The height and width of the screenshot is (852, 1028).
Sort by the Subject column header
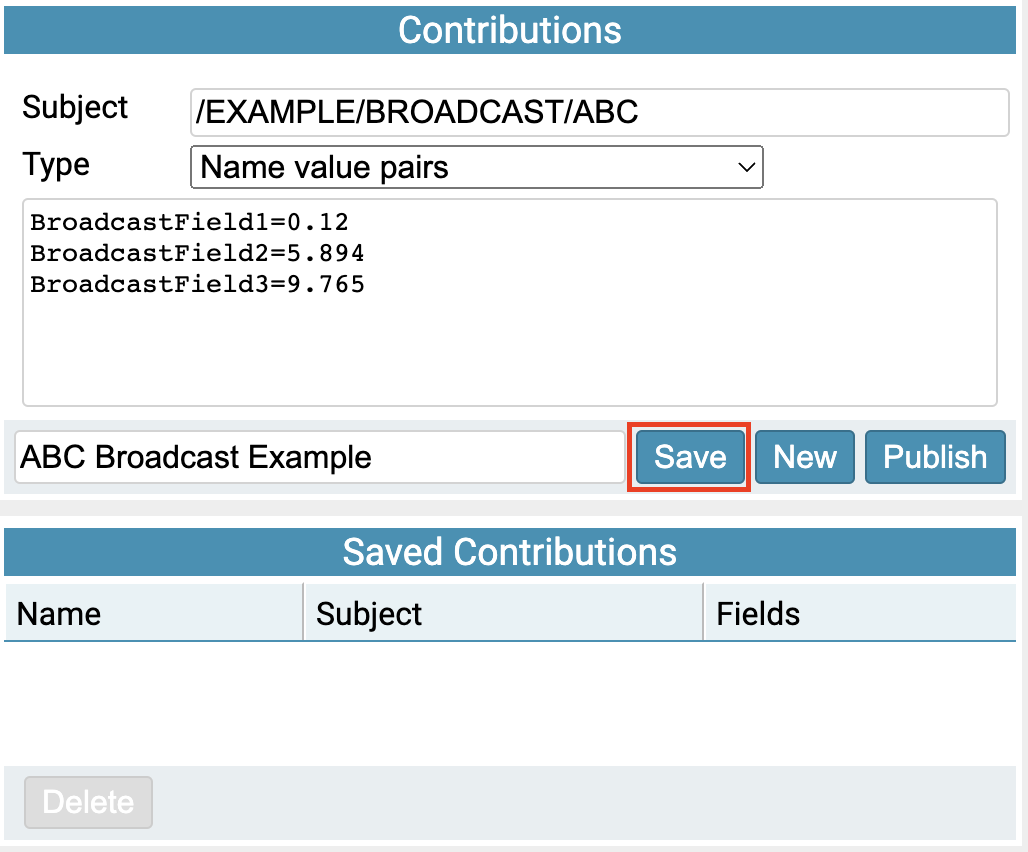503,613
